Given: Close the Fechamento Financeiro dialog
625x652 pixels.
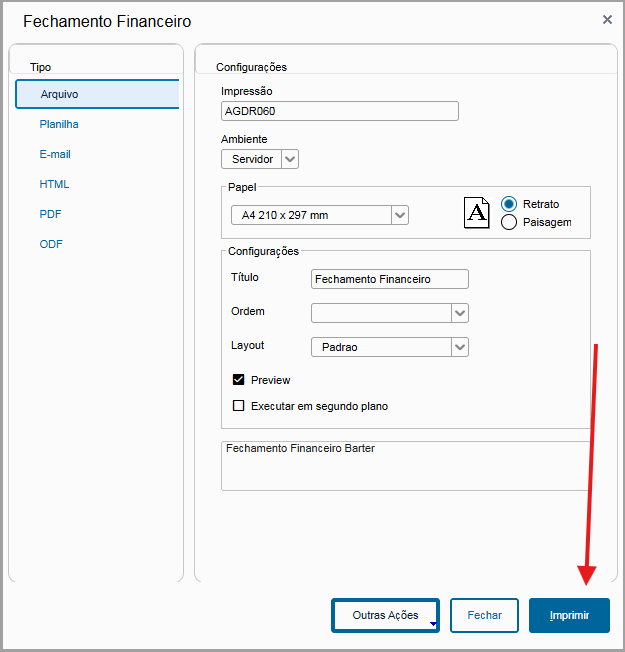Looking at the screenshot, I should 607,19.
